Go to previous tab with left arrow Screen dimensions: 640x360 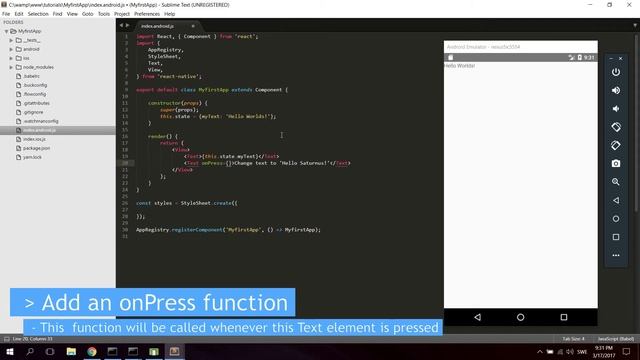pyautogui.click(x=121, y=25)
